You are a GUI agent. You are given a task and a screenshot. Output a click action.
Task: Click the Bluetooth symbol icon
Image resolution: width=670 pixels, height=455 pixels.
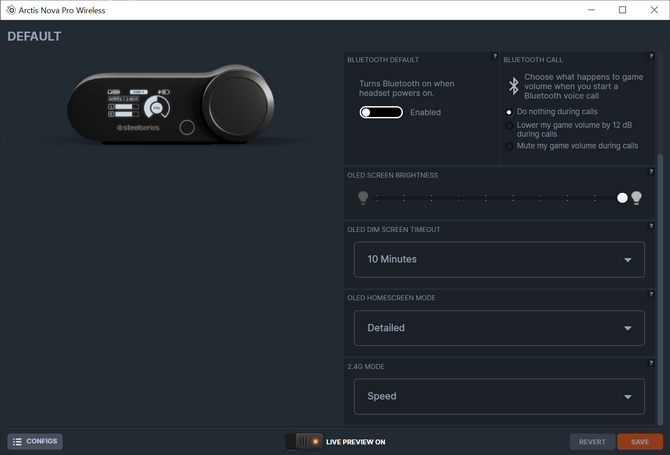click(514, 86)
